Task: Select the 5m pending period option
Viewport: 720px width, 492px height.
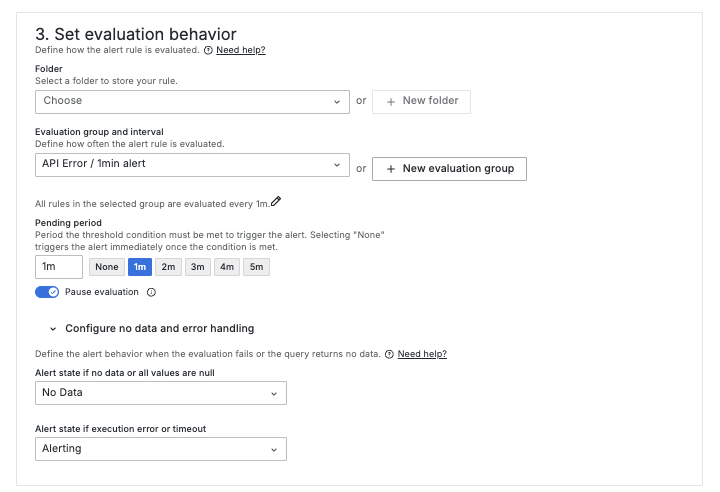Action: tap(256, 267)
